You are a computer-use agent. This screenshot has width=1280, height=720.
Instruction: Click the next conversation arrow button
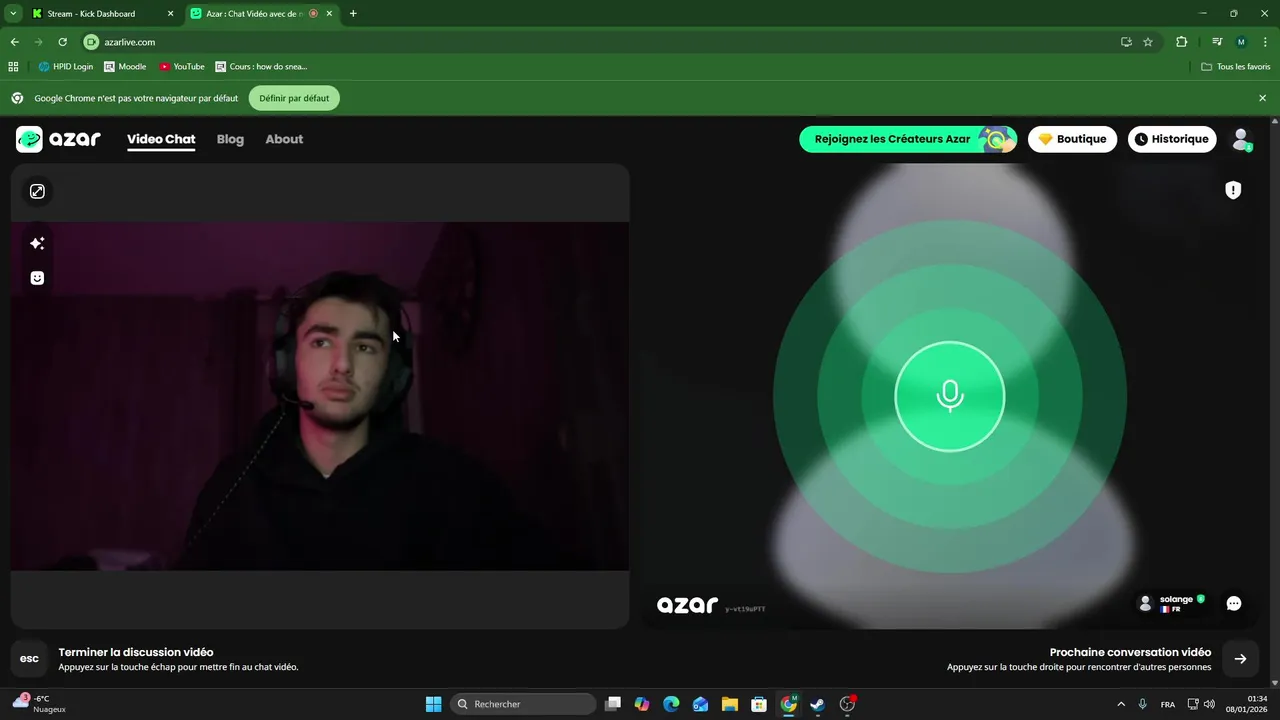[x=1240, y=658]
